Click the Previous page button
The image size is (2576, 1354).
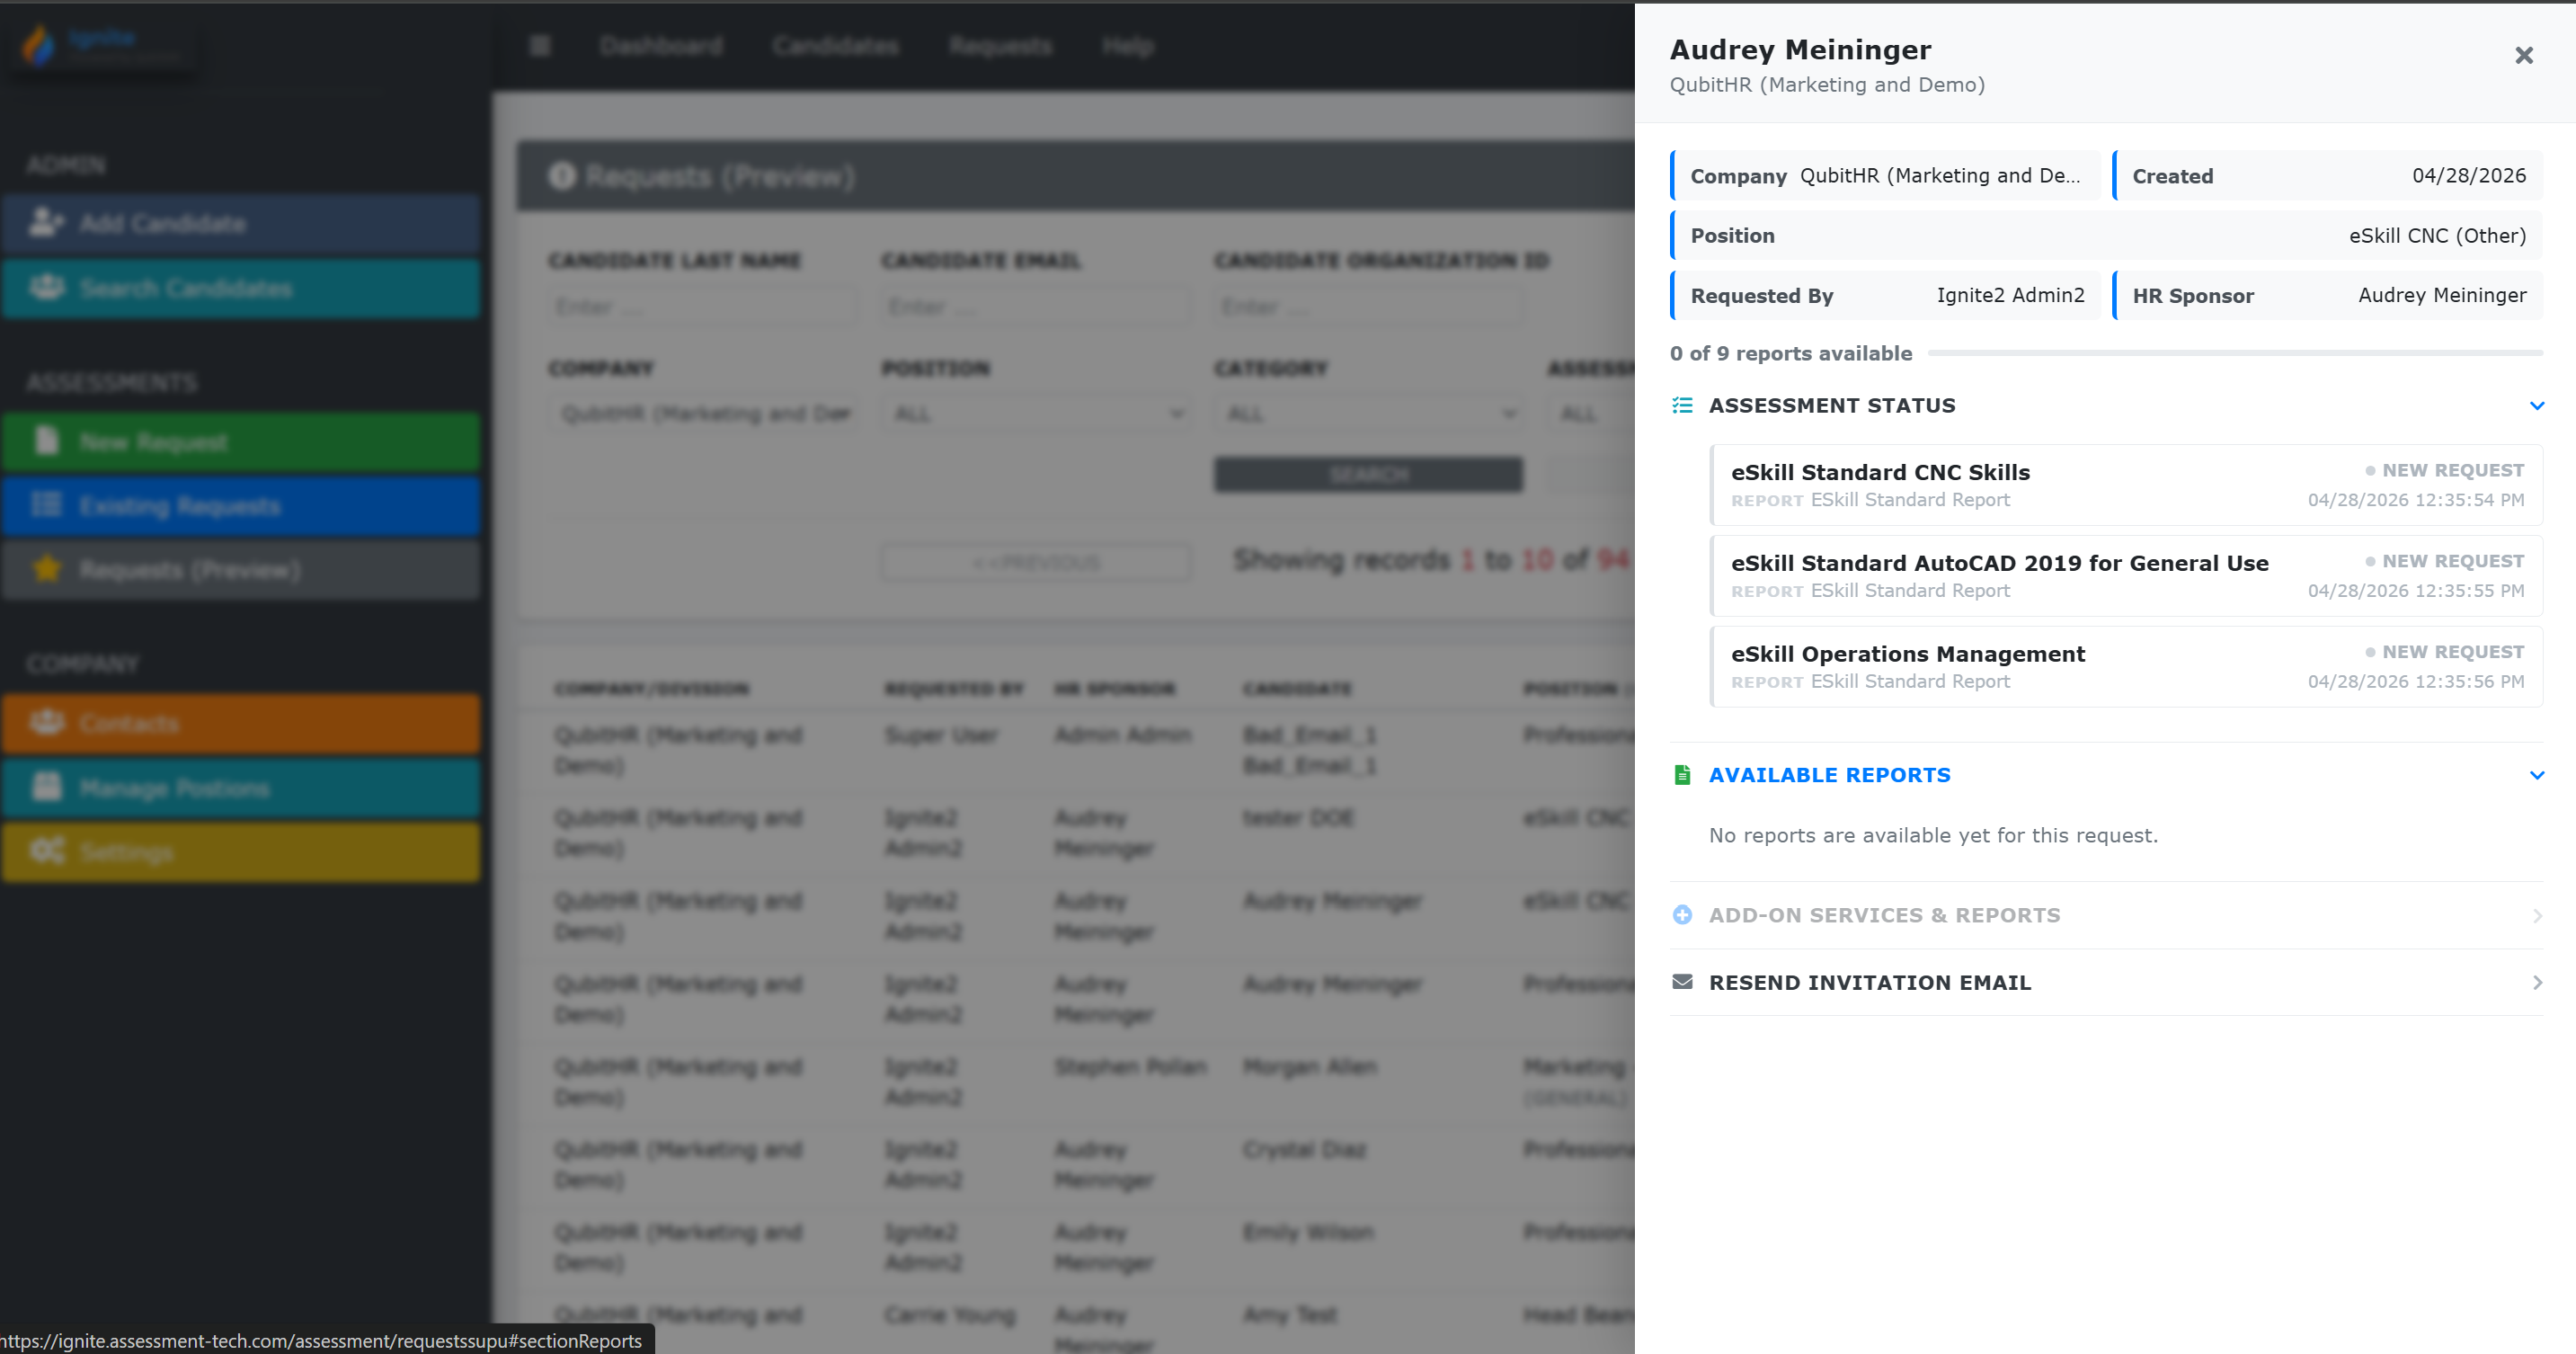coord(1035,562)
